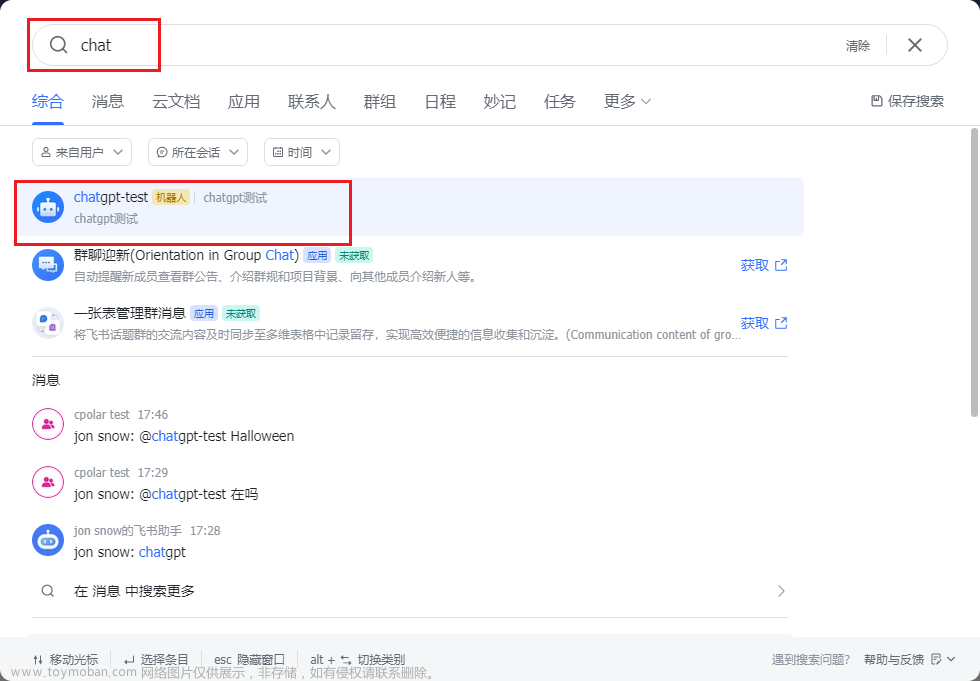Image resolution: width=980 pixels, height=681 pixels.
Task: Clear the search text with 清除
Action: [858, 46]
